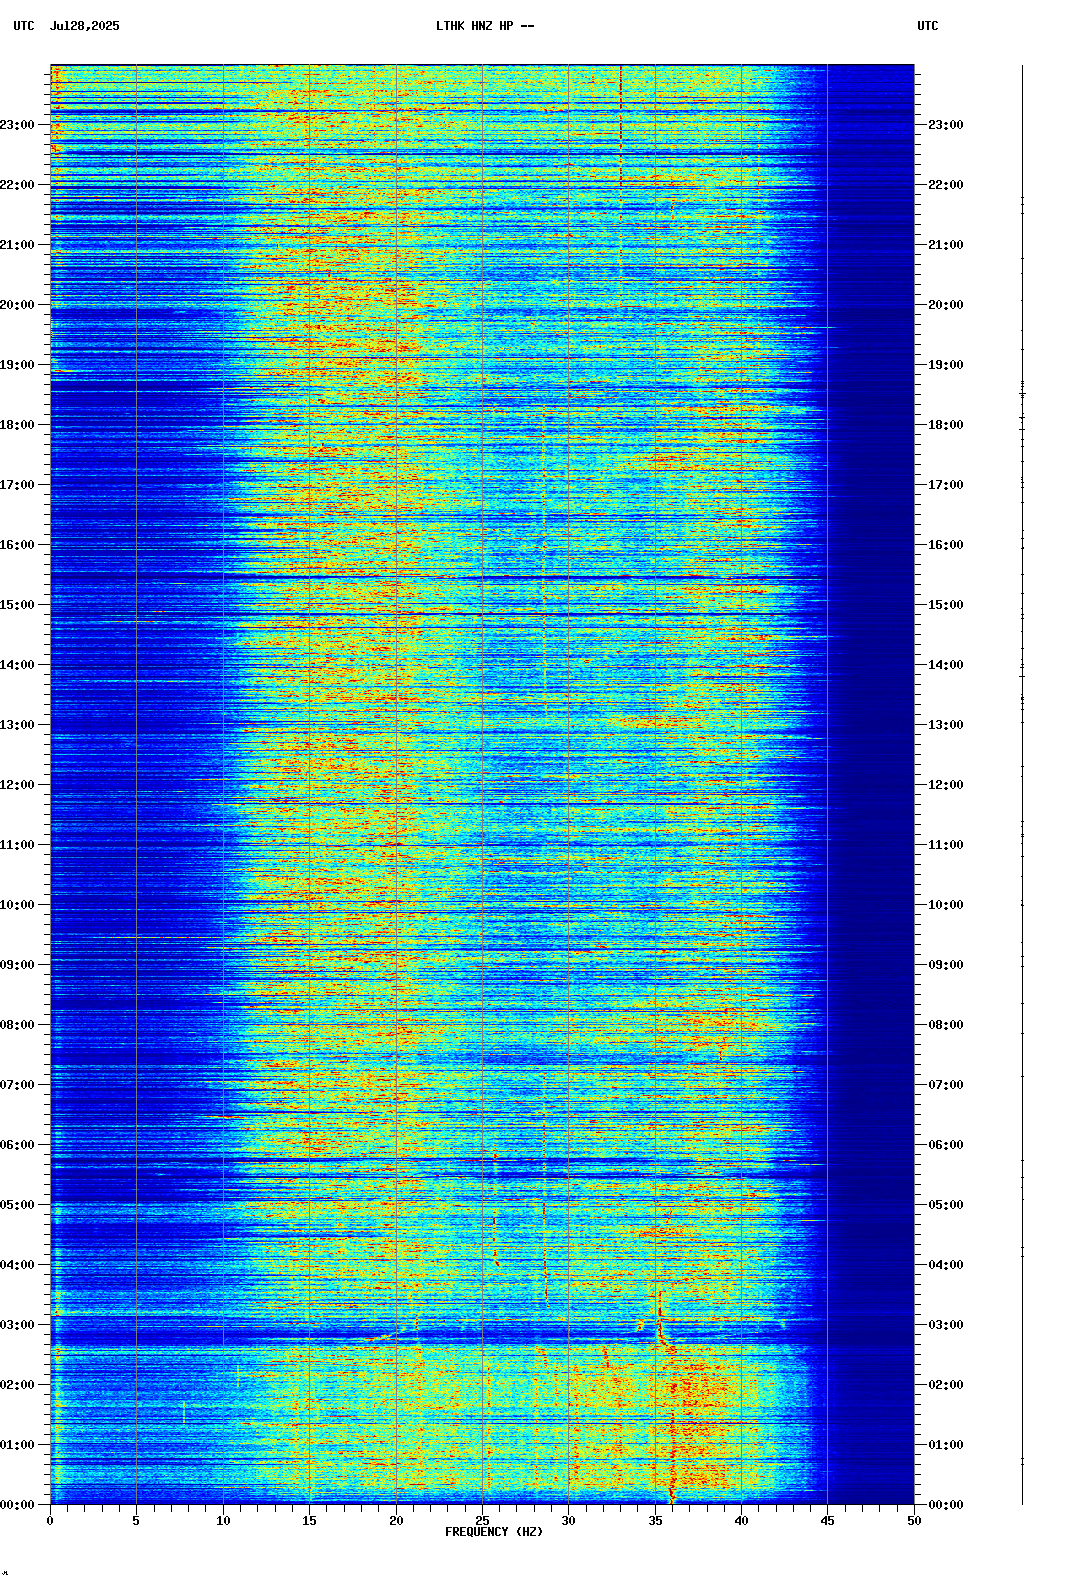This screenshot has height=1584, width=1066.
Task: Click 03:00 on the left time axis
Action: click(17, 1325)
